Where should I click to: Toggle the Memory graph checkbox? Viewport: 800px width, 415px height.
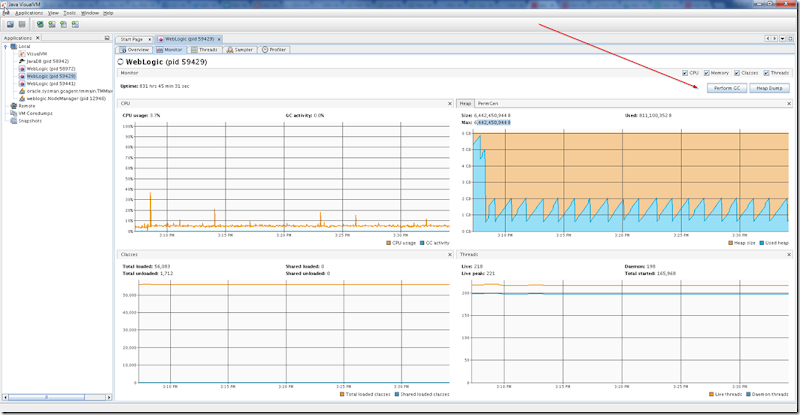click(x=707, y=73)
